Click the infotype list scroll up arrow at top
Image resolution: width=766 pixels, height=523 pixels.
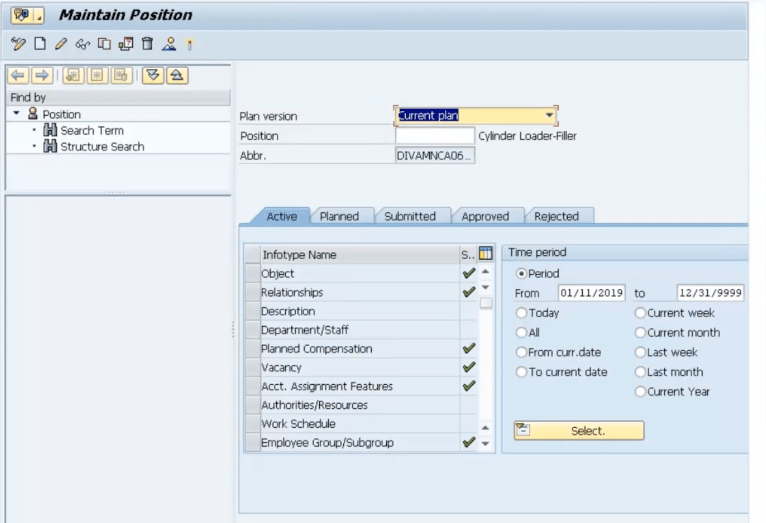click(x=486, y=272)
